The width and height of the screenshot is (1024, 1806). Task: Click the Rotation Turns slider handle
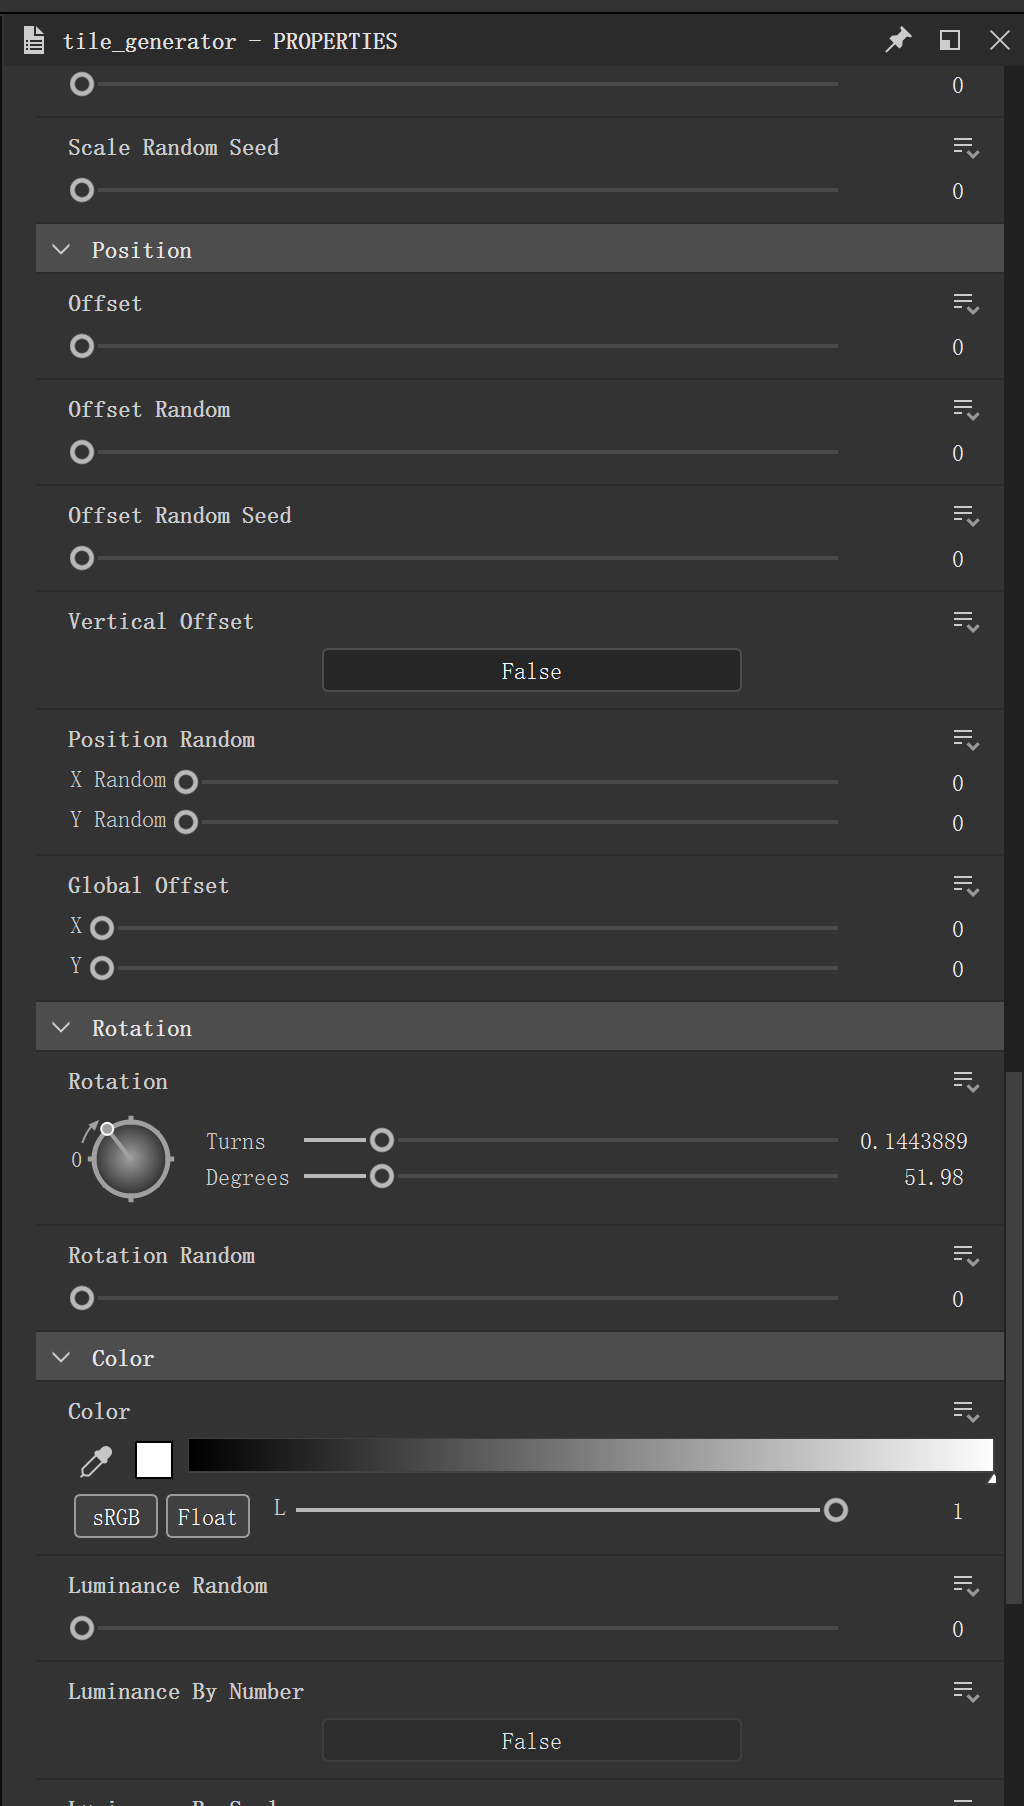381,1140
